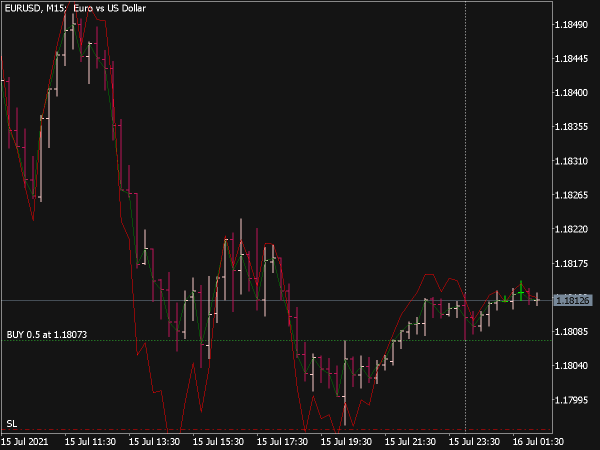Click the current price tag 1.18126
This screenshot has height=450, width=600.
[572, 300]
